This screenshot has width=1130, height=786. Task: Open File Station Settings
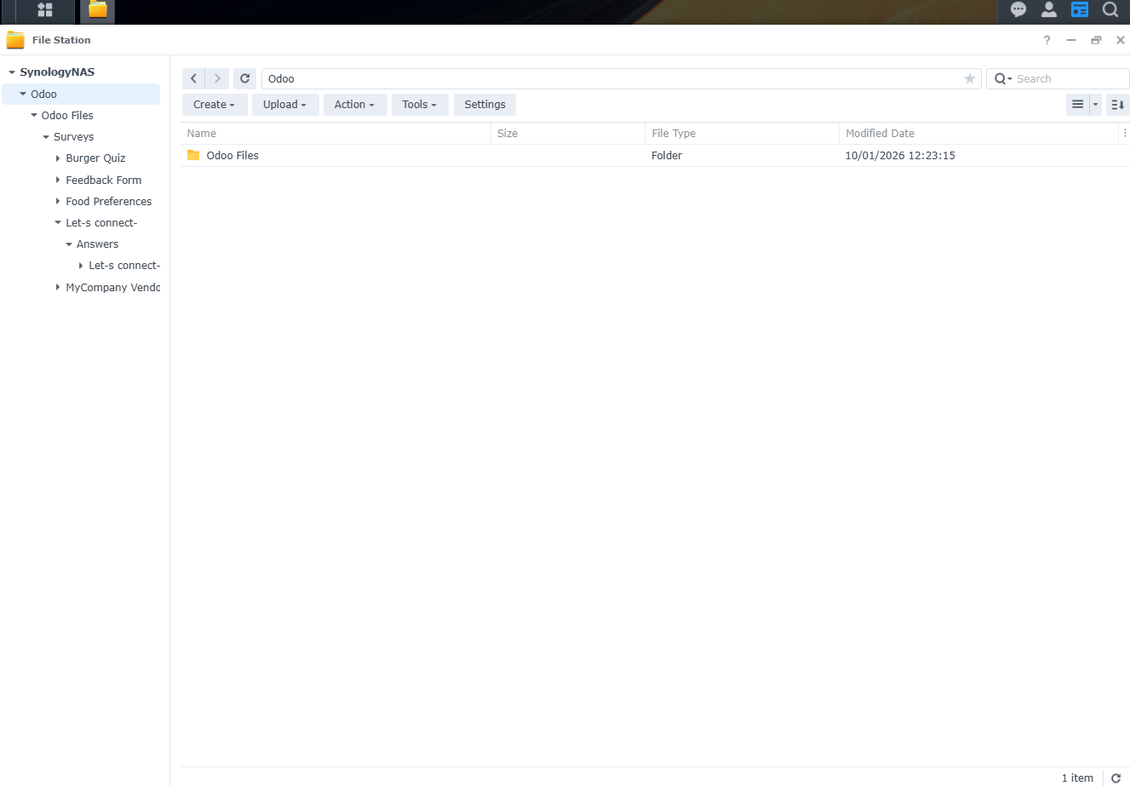485,104
